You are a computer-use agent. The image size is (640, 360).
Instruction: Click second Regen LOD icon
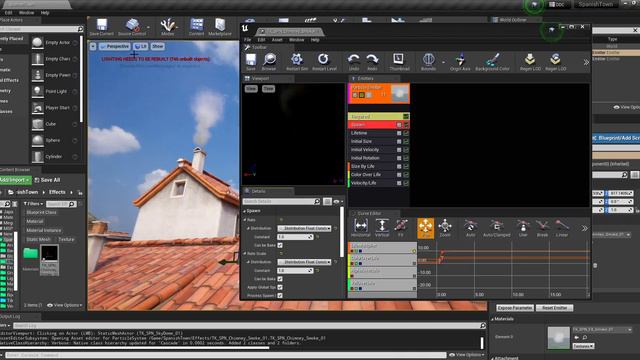(555, 60)
